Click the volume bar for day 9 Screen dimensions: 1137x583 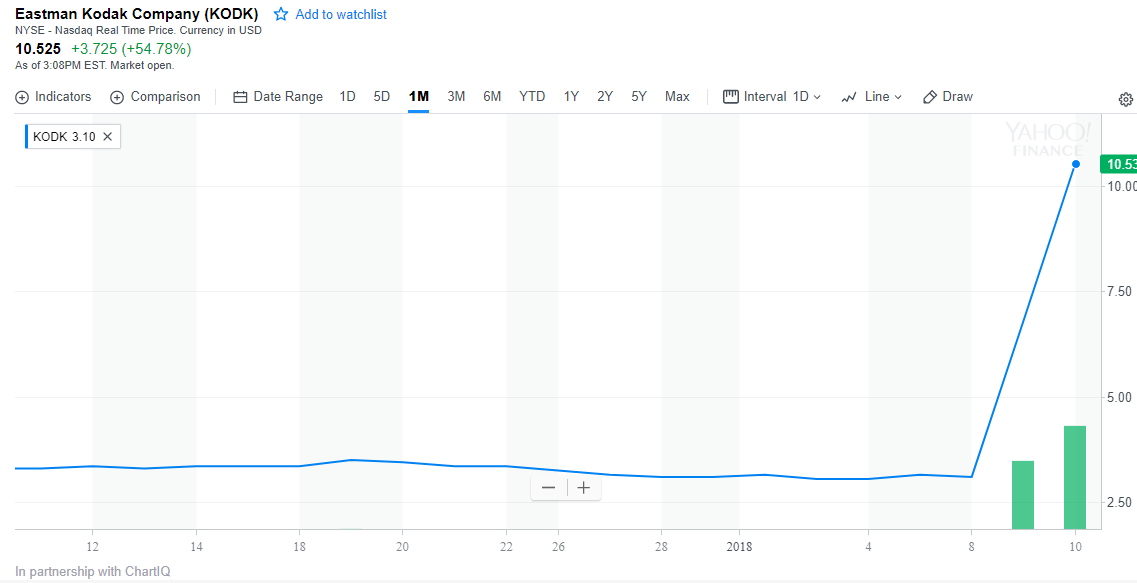click(x=1022, y=495)
